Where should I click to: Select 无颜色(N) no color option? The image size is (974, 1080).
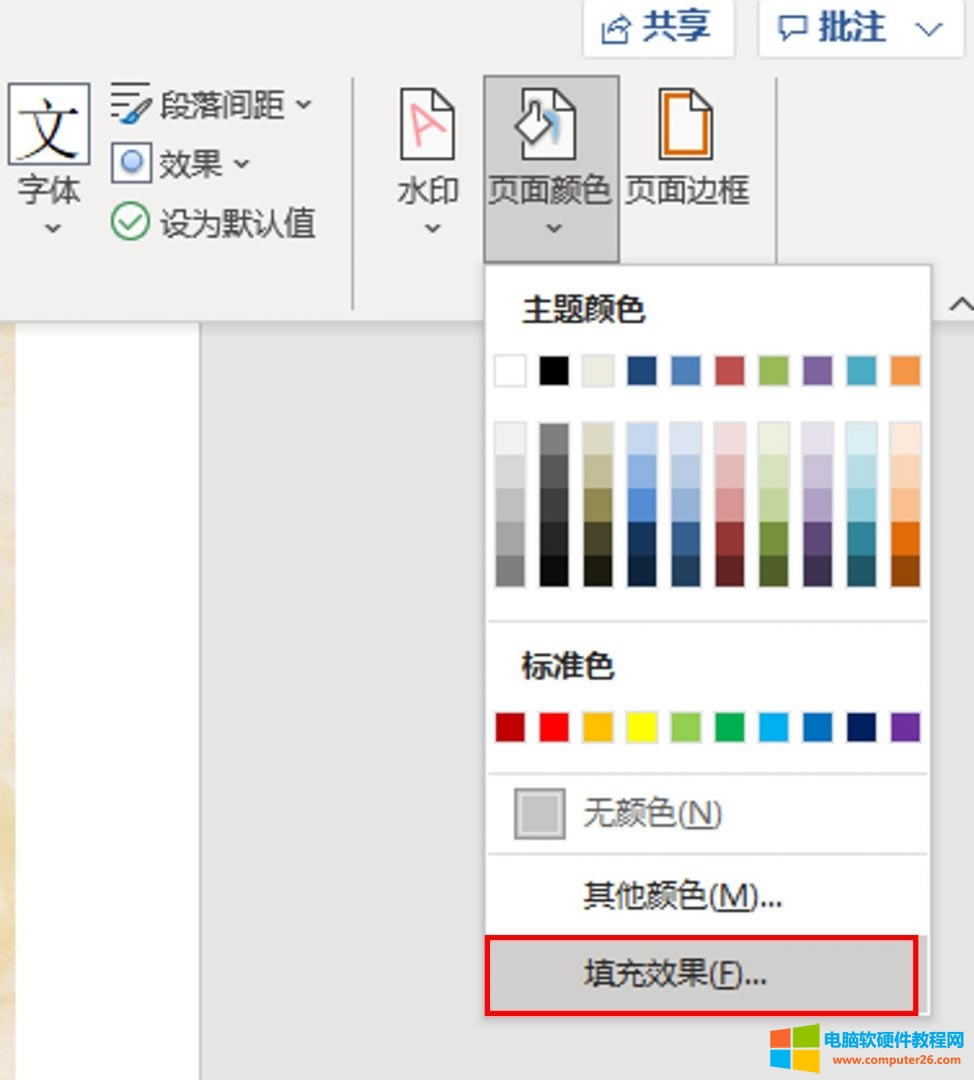pyautogui.click(x=707, y=813)
